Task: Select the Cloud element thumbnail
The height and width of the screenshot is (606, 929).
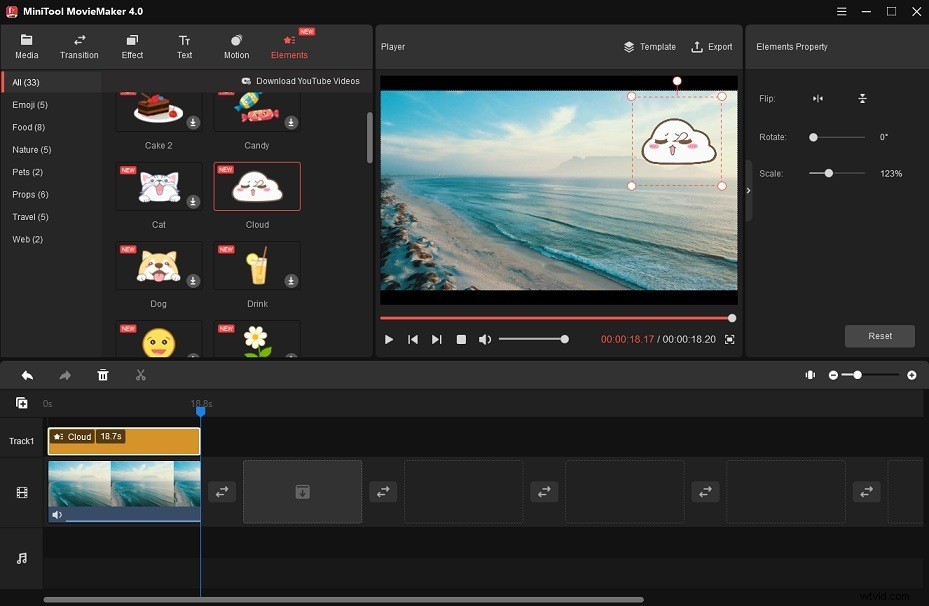Action: click(x=257, y=186)
